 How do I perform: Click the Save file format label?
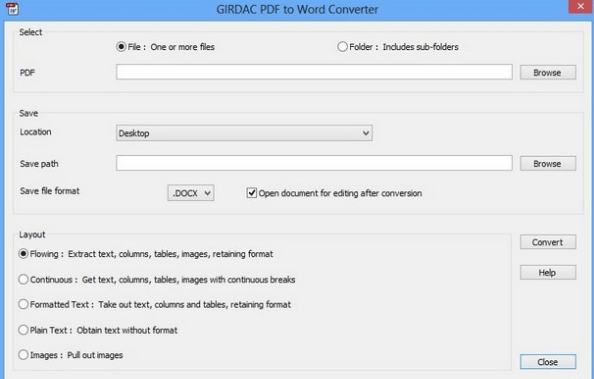[50, 191]
